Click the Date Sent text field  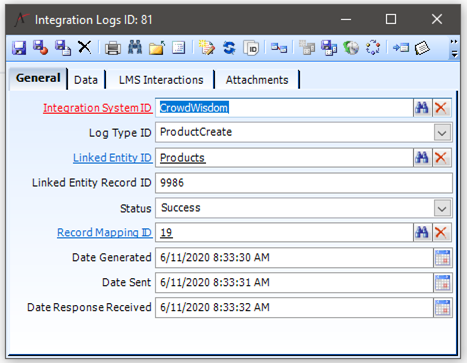[x=294, y=282]
